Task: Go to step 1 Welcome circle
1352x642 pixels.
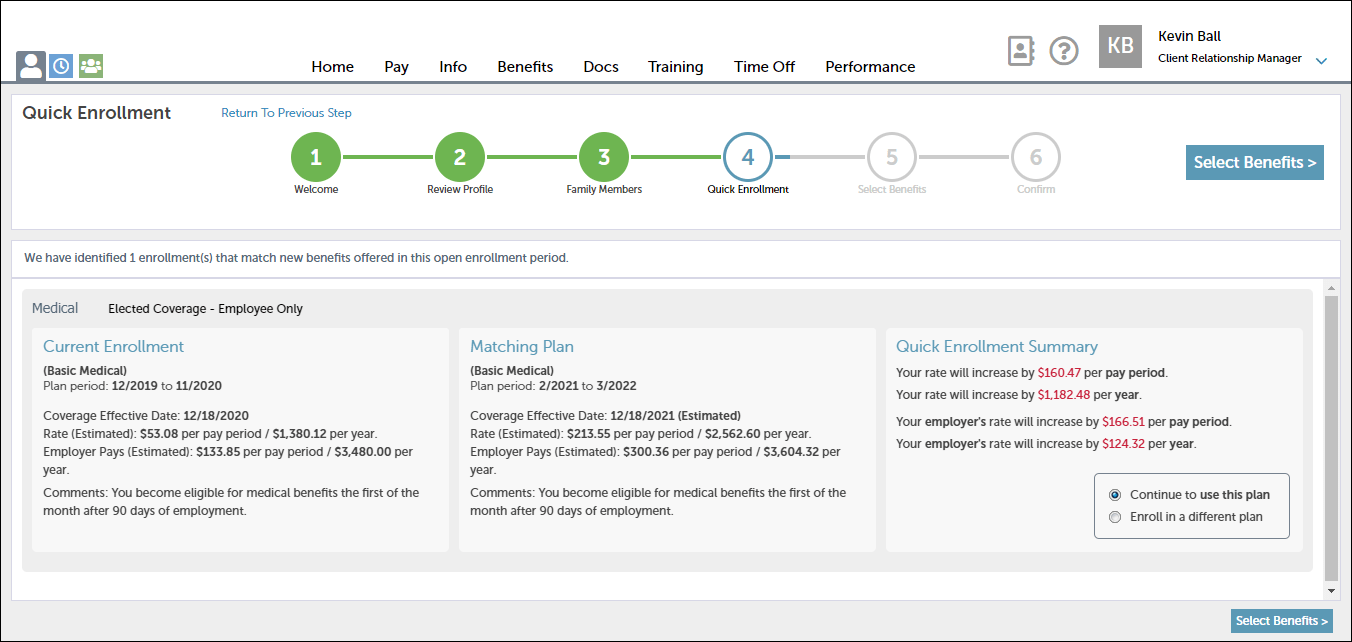Action: pos(316,157)
